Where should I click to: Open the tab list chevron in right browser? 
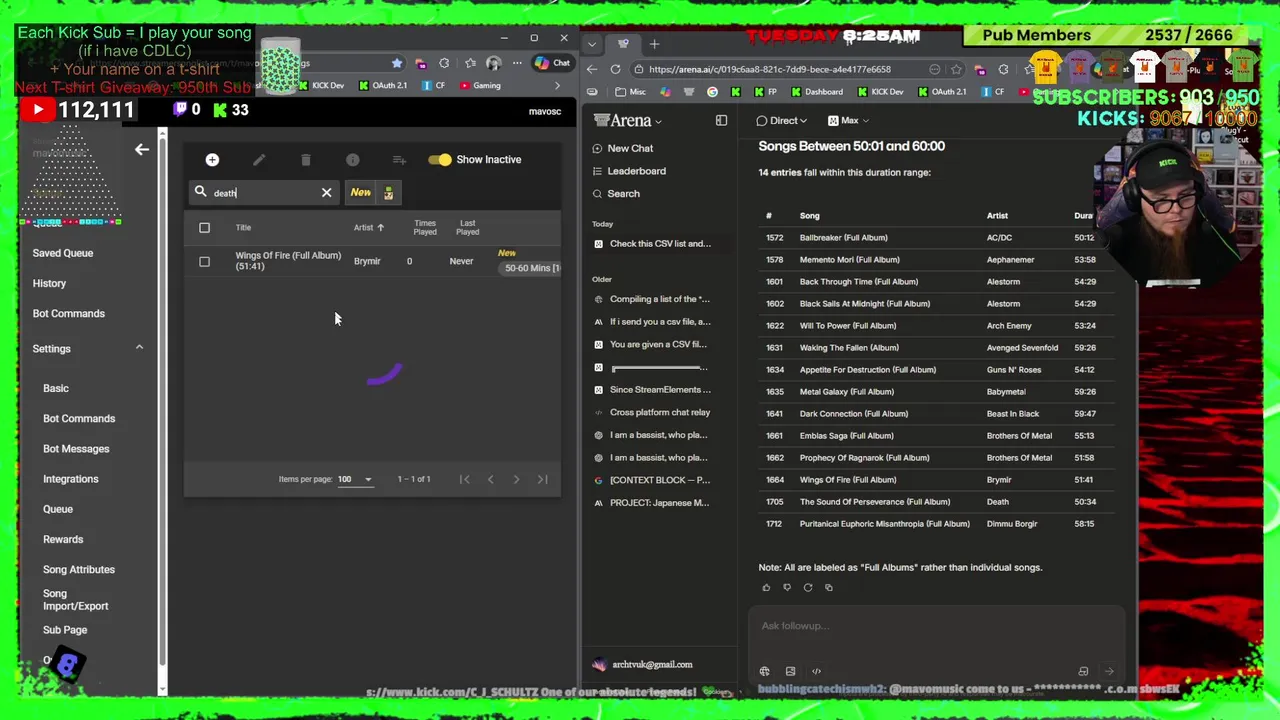[592, 44]
